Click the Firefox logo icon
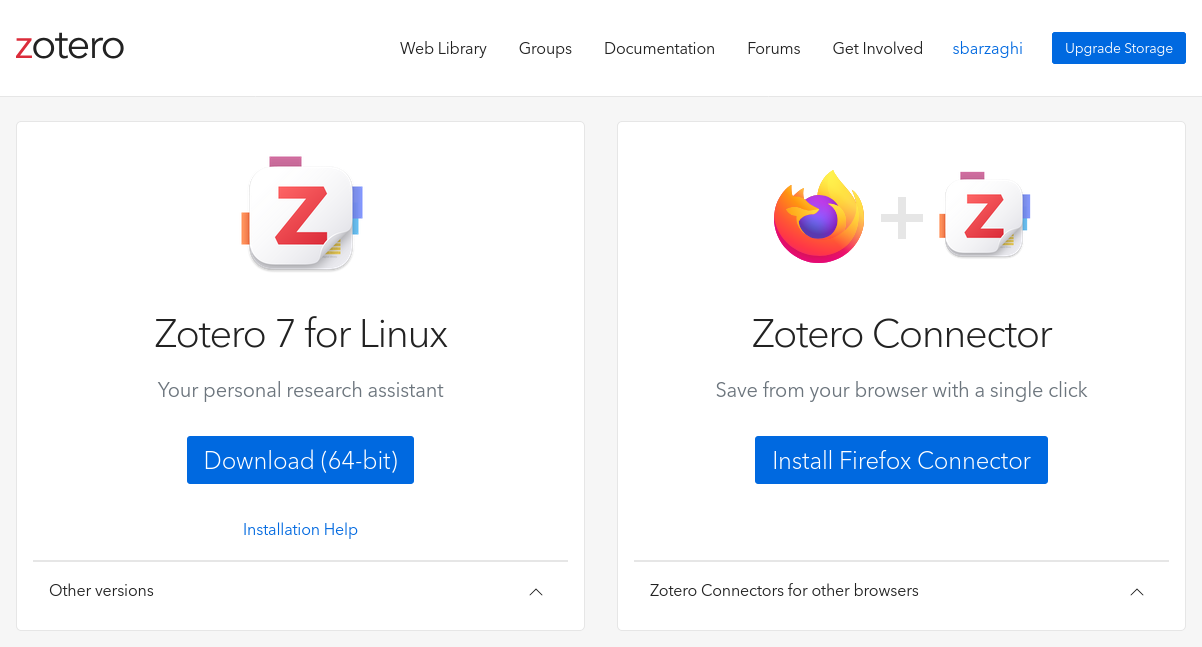Viewport: 1202px width, 647px height. 818,217
